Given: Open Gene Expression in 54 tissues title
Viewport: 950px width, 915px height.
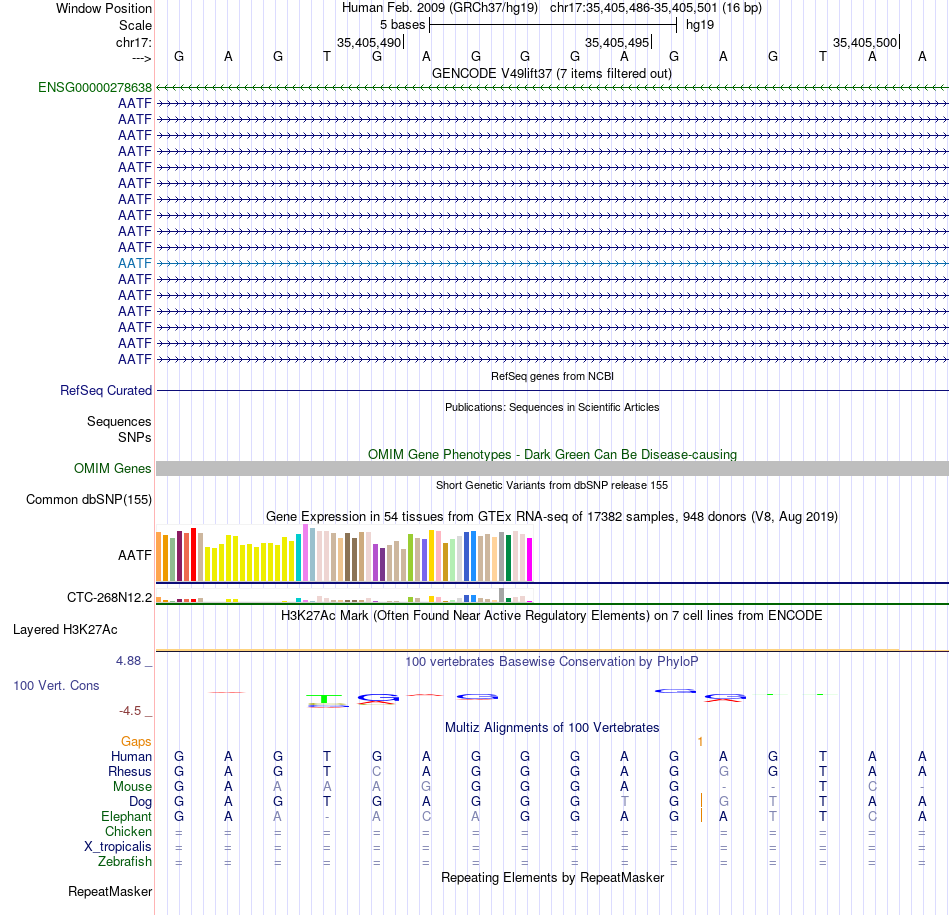Looking at the screenshot, I should pyautogui.click(x=552, y=516).
